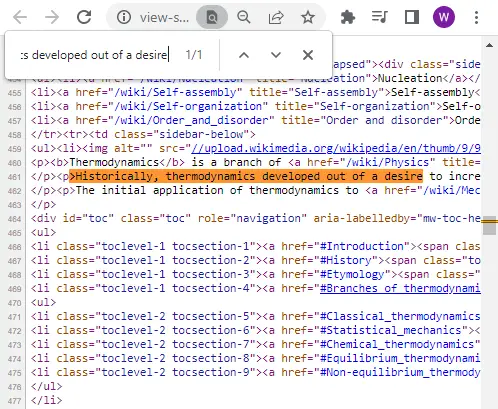Open the media controls icon
This screenshot has width=498, height=409.
[380, 17]
